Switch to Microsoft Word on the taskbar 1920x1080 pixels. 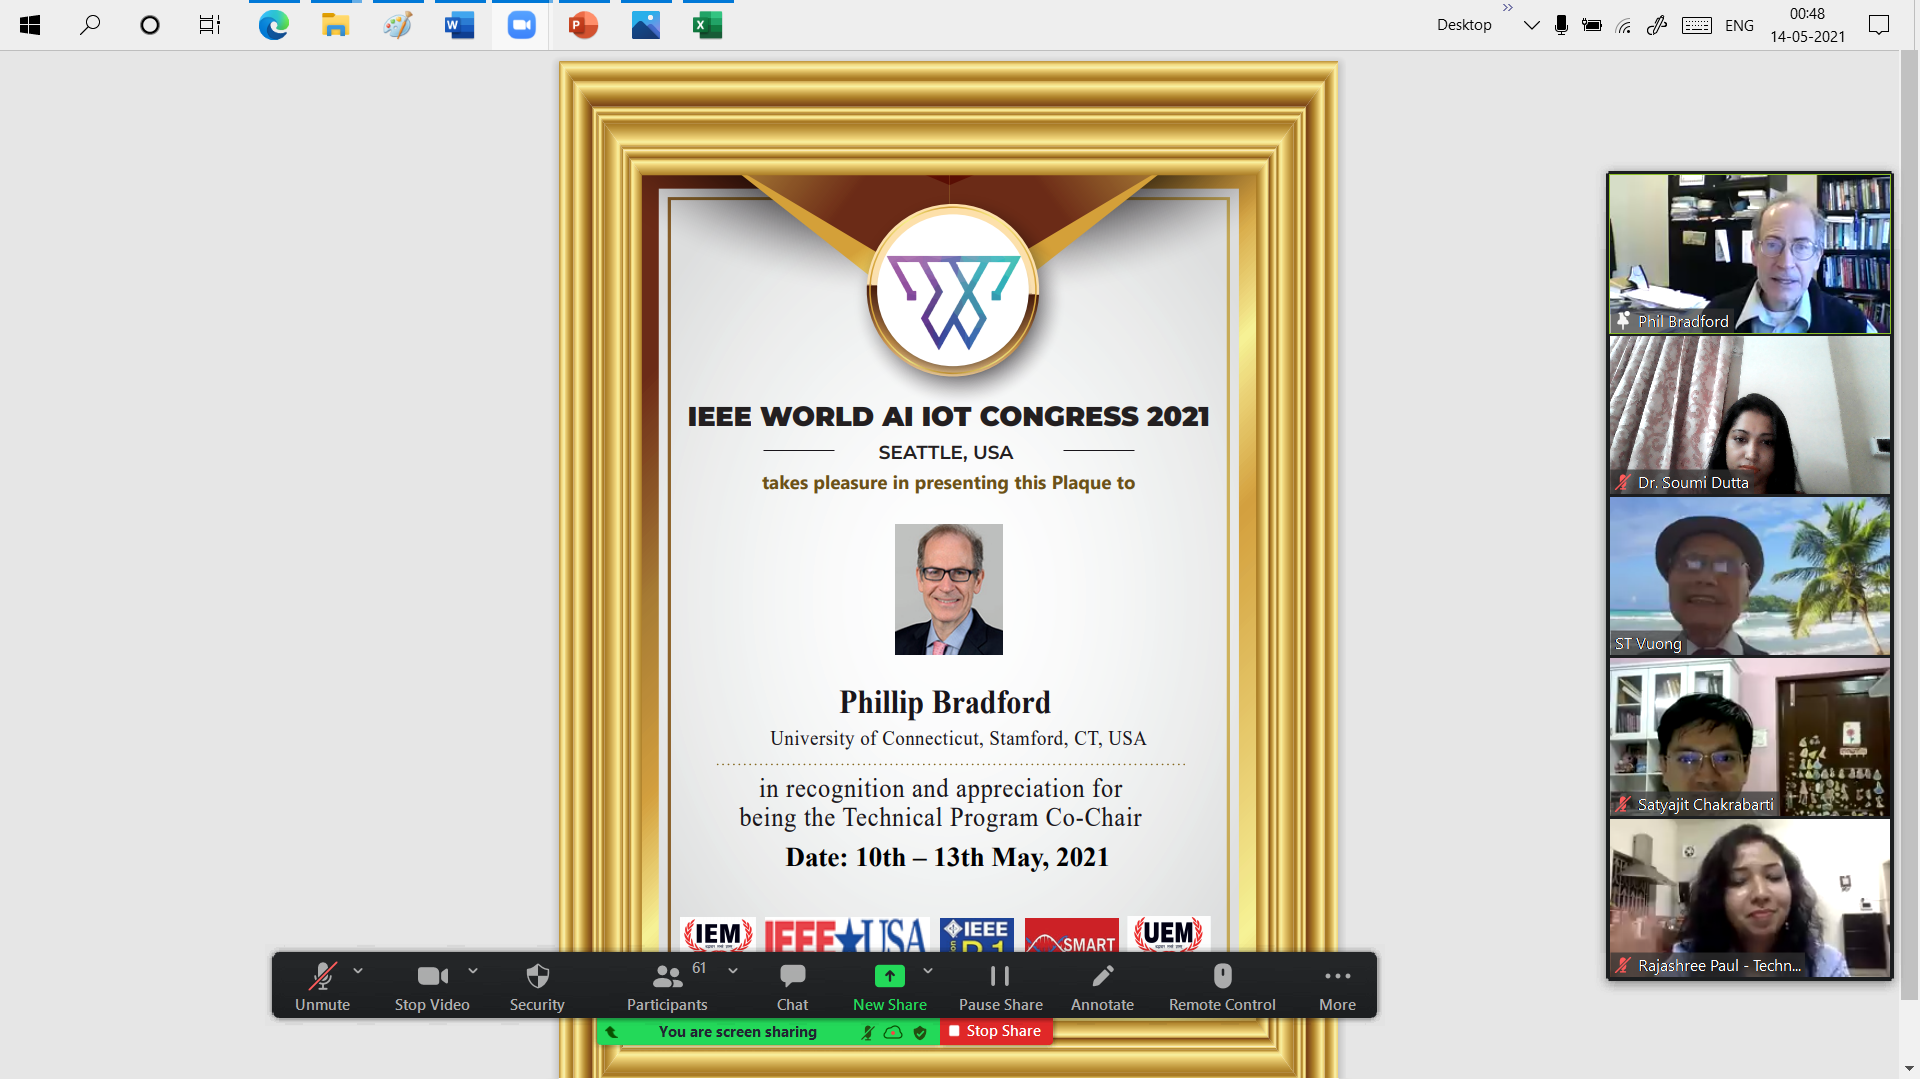[459, 25]
